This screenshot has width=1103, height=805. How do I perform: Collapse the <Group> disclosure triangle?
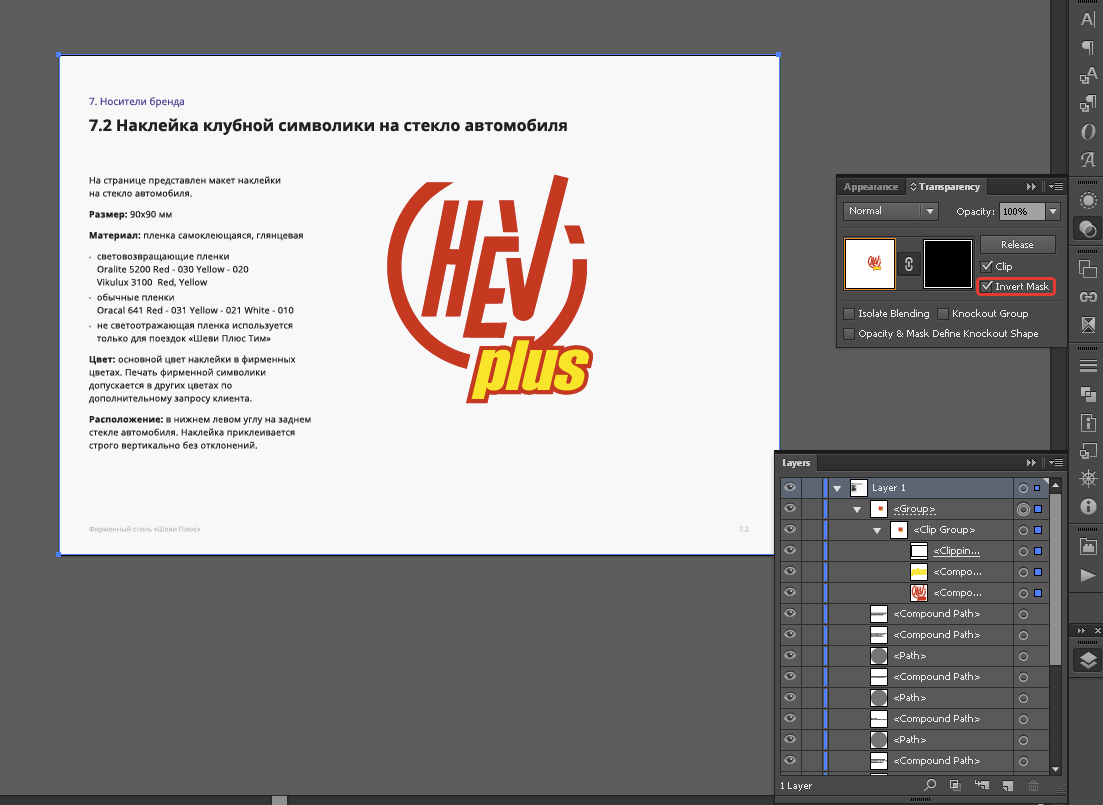tap(857, 509)
